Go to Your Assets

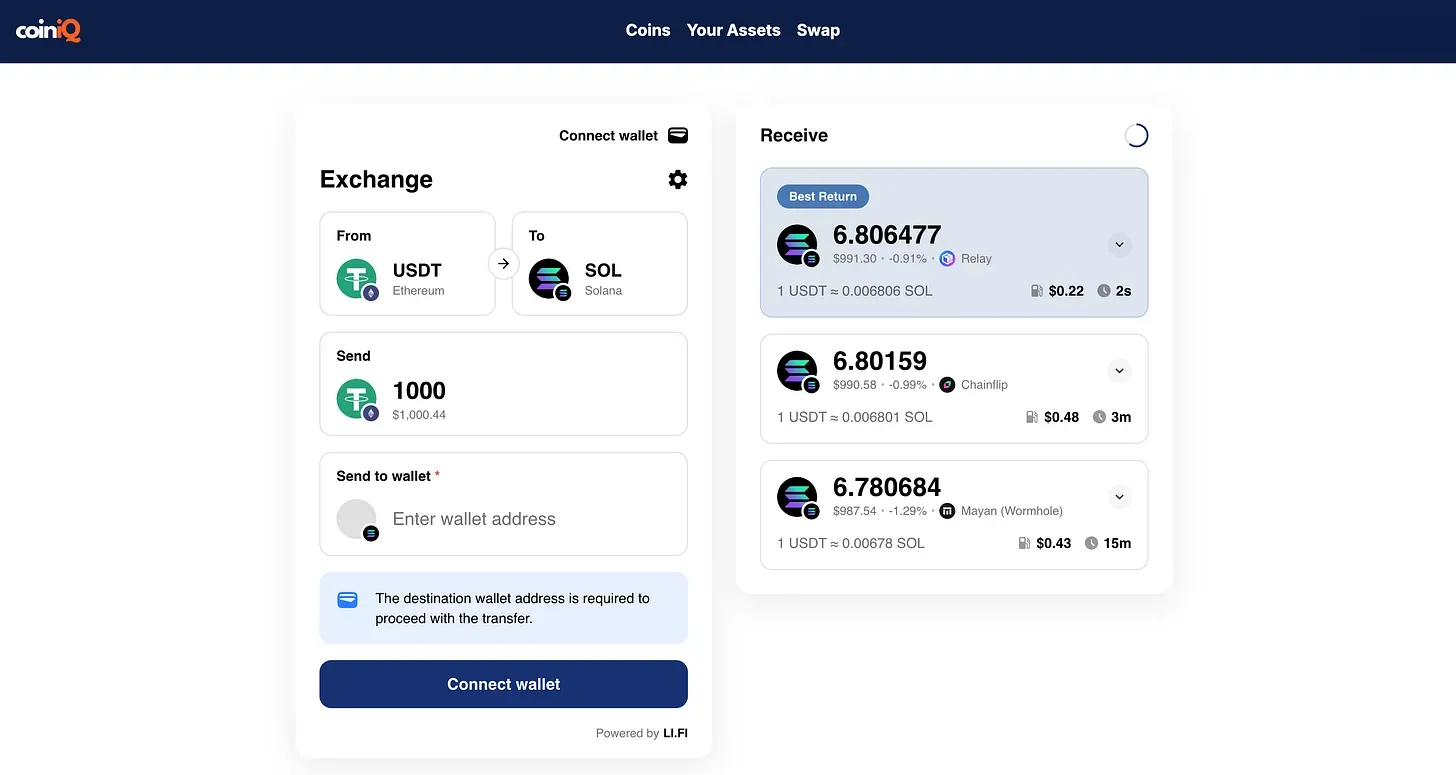[x=733, y=30]
